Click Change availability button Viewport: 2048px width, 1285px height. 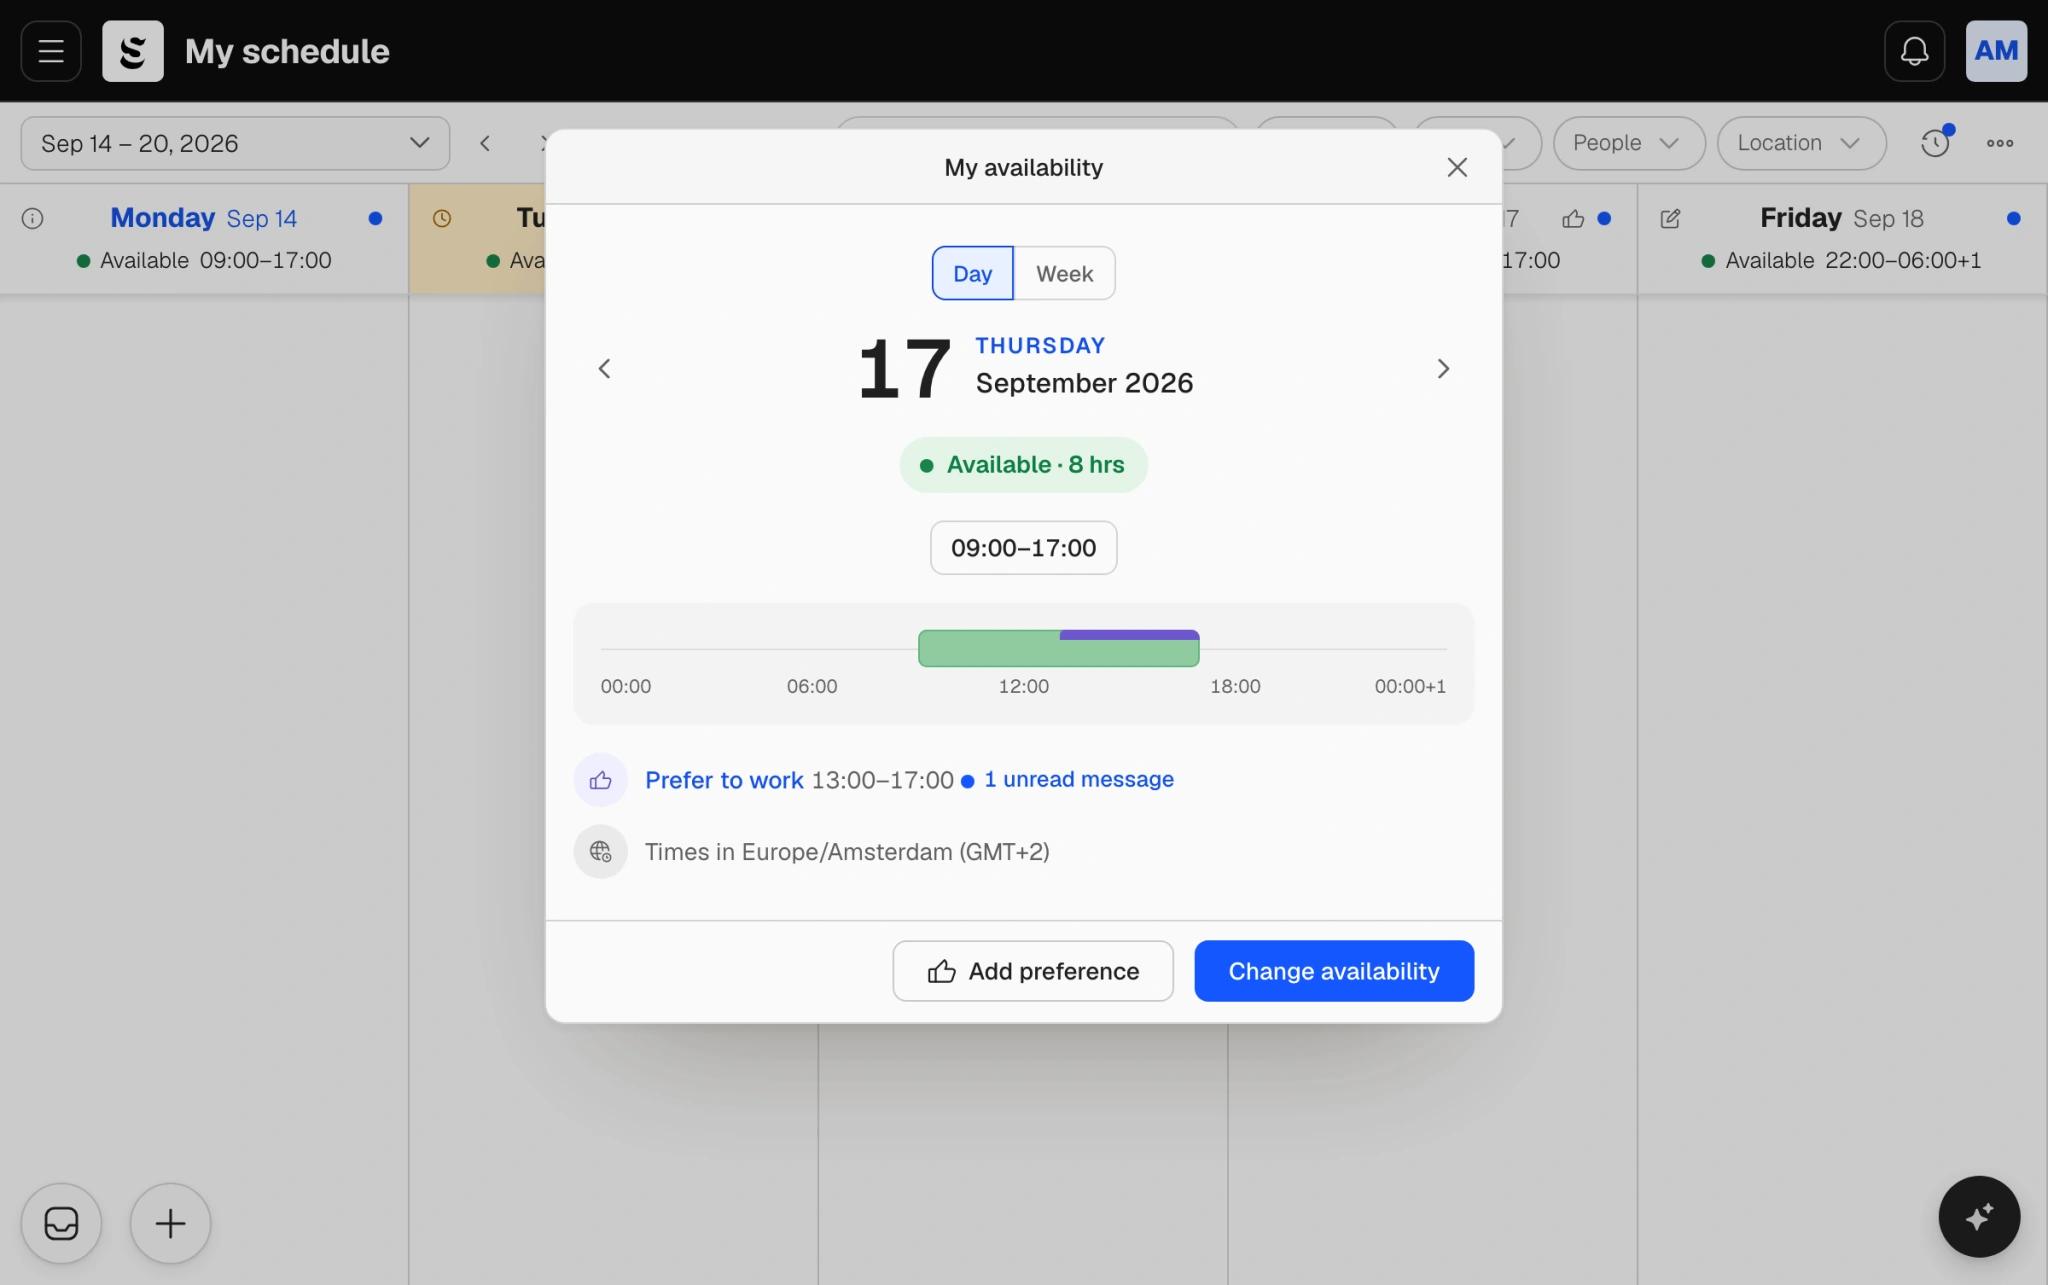coord(1334,971)
